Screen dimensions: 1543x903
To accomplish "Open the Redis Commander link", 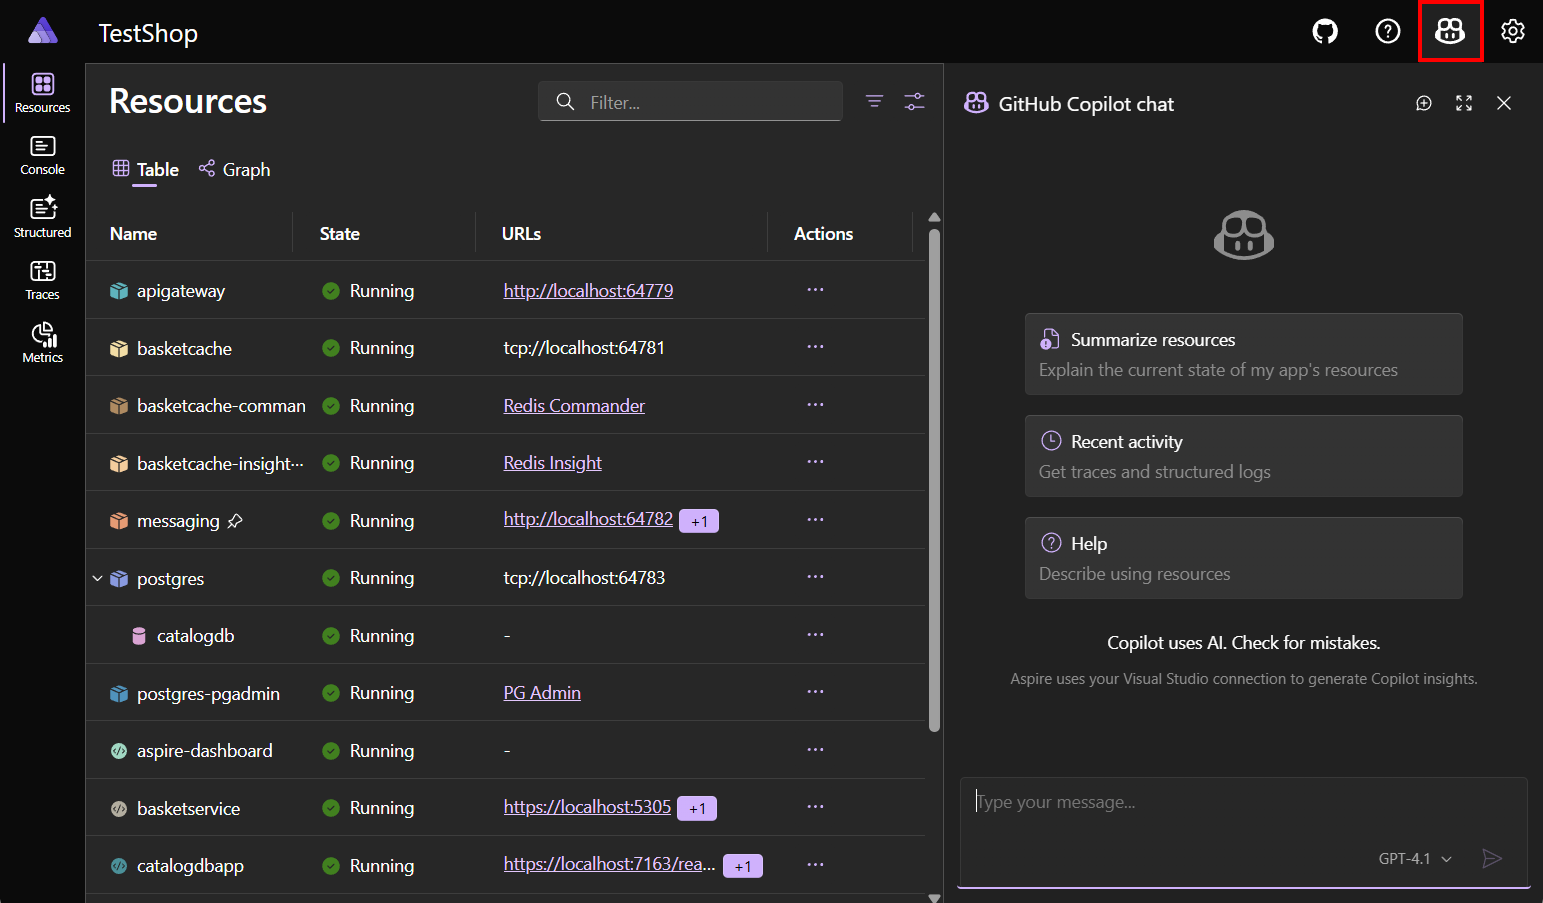I will click(573, 405).
